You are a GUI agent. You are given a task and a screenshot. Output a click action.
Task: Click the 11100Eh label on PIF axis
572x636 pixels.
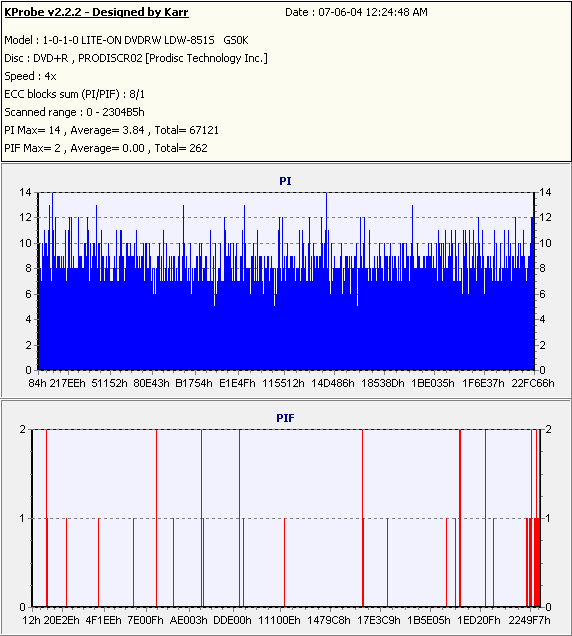pyautogui.click(x=280, y=620)
